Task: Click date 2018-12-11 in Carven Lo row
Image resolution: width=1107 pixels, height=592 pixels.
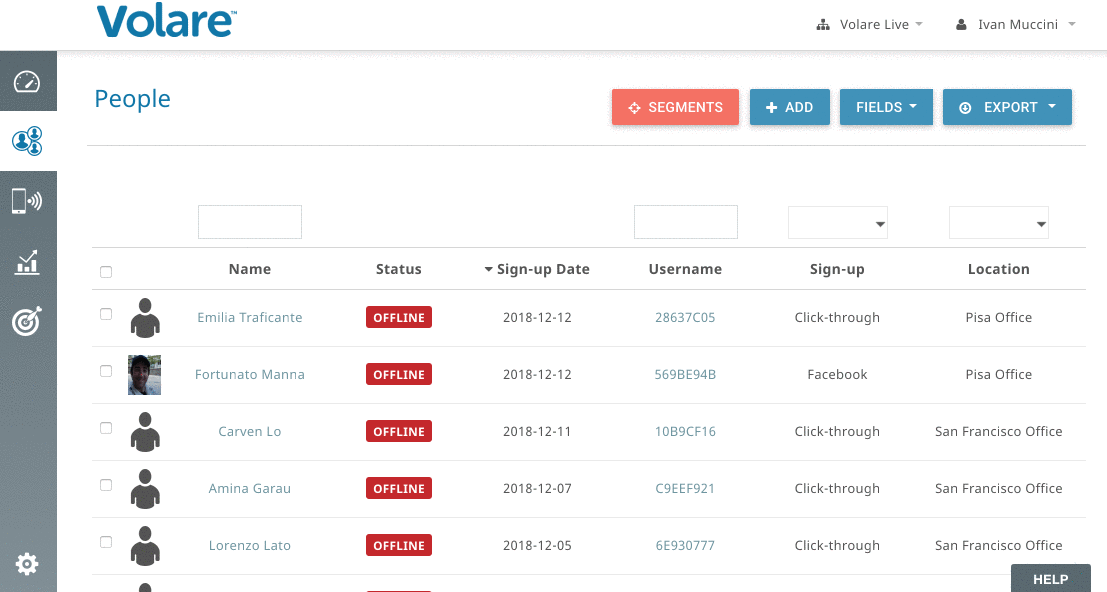Action: coord(537,432)
